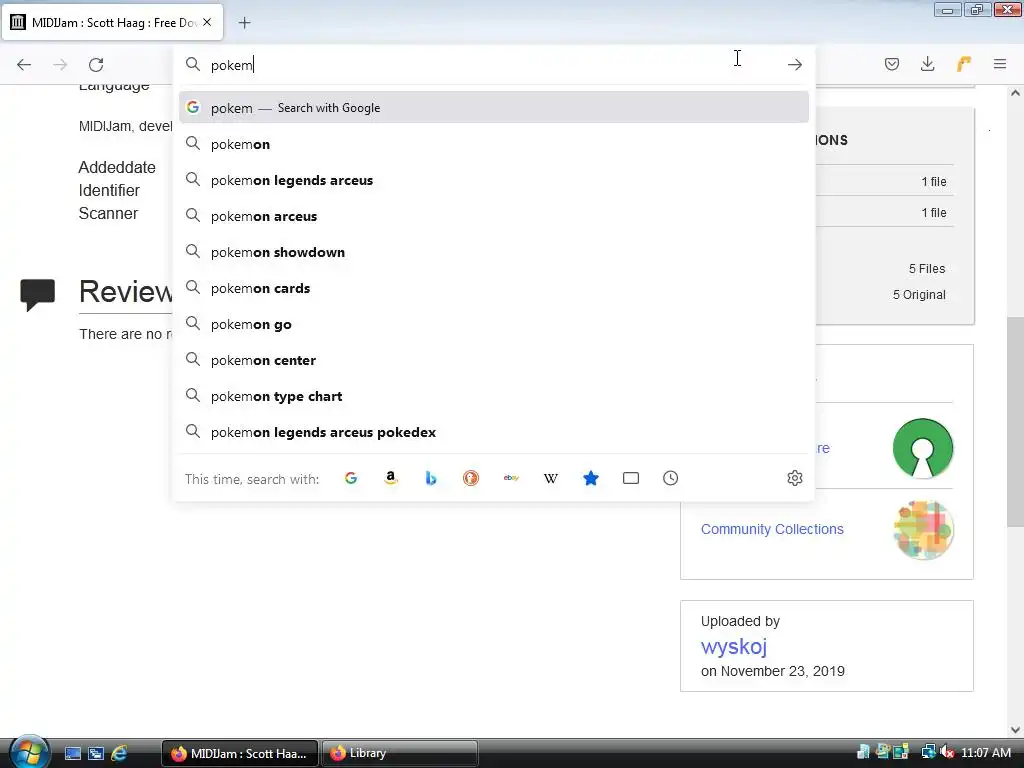
Task: Choose 'pokemon legends arceus' suggestion
Action: point(494,180)
